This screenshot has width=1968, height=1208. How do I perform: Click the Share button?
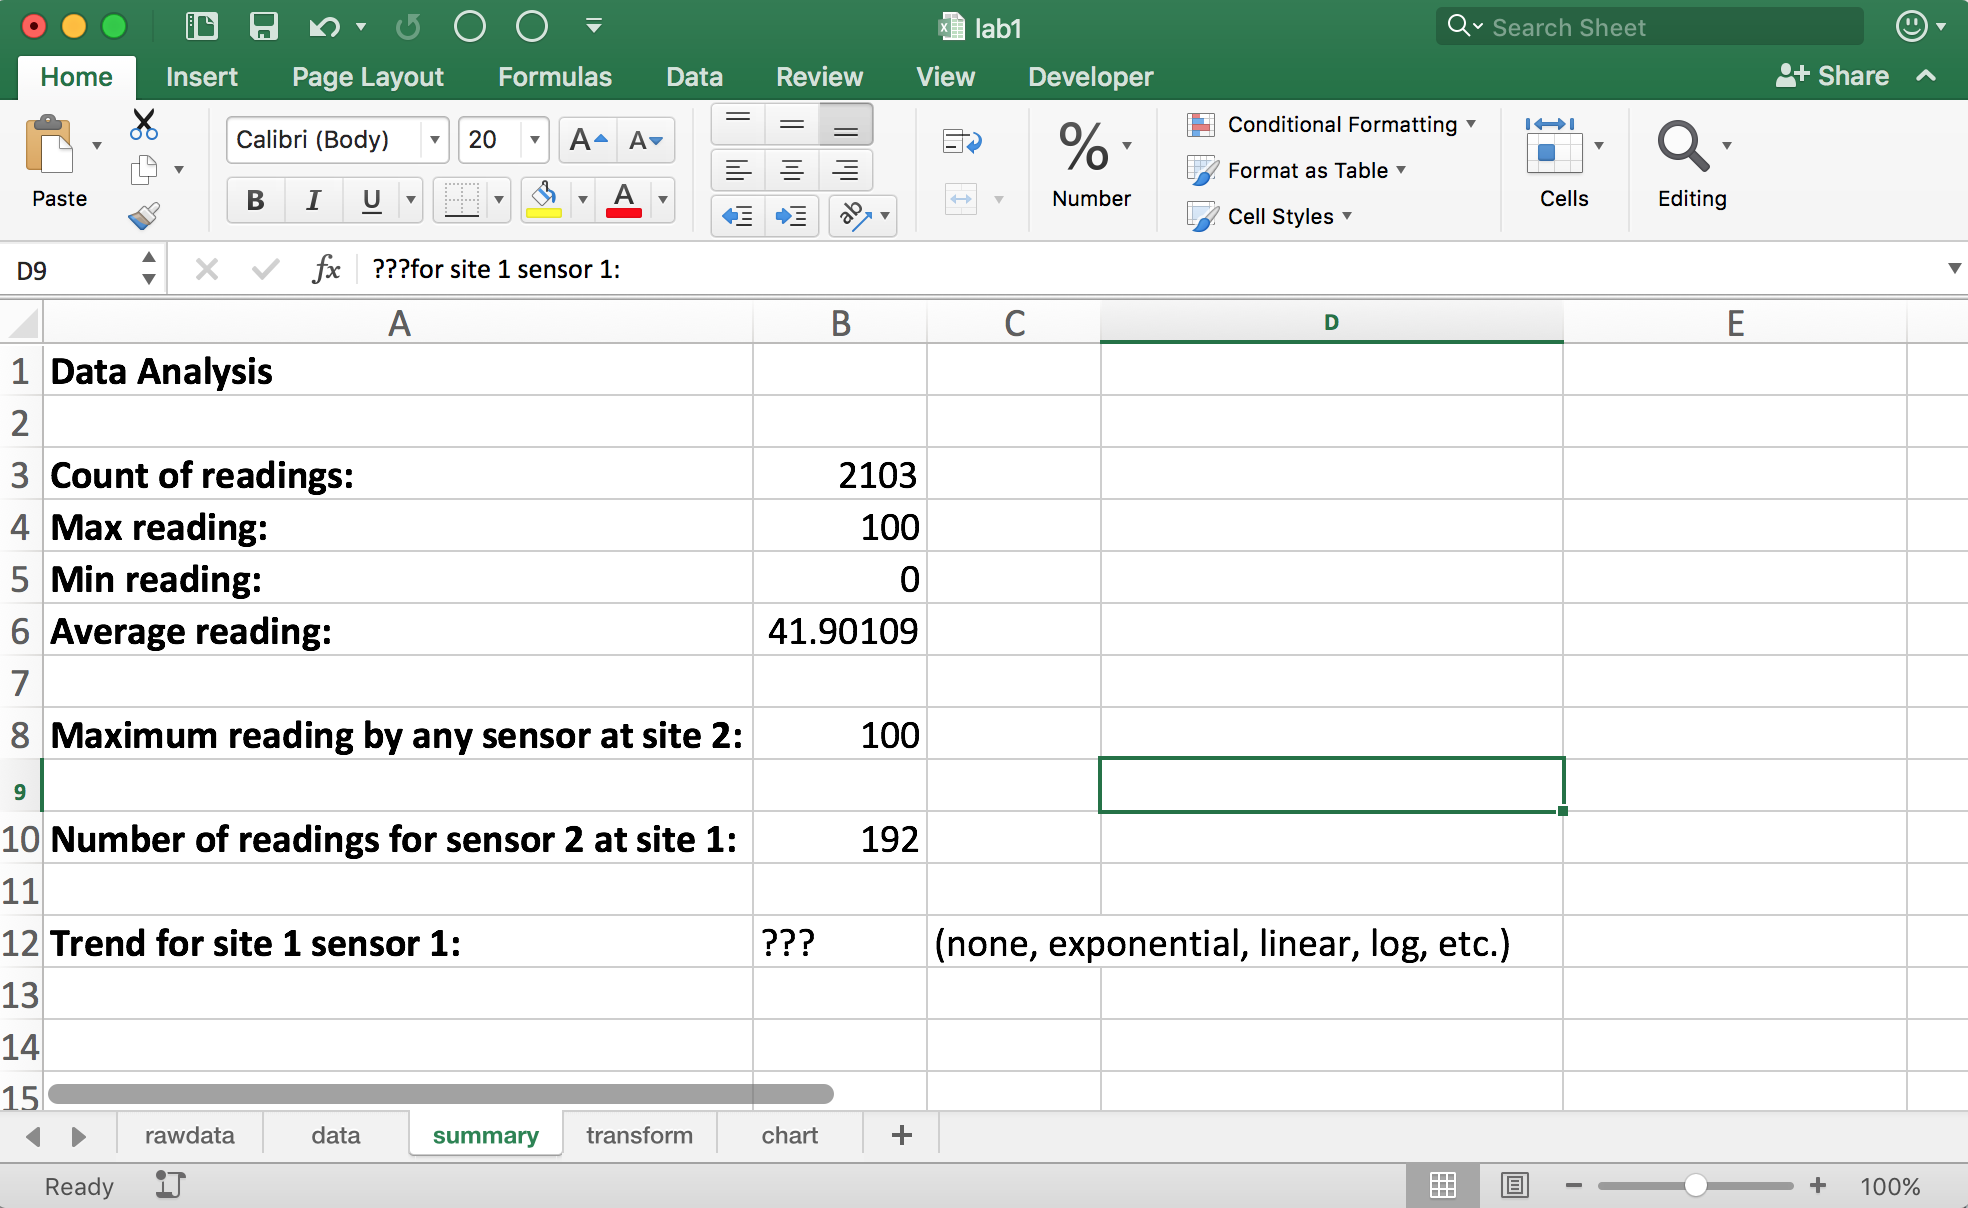coord(1832,76)
